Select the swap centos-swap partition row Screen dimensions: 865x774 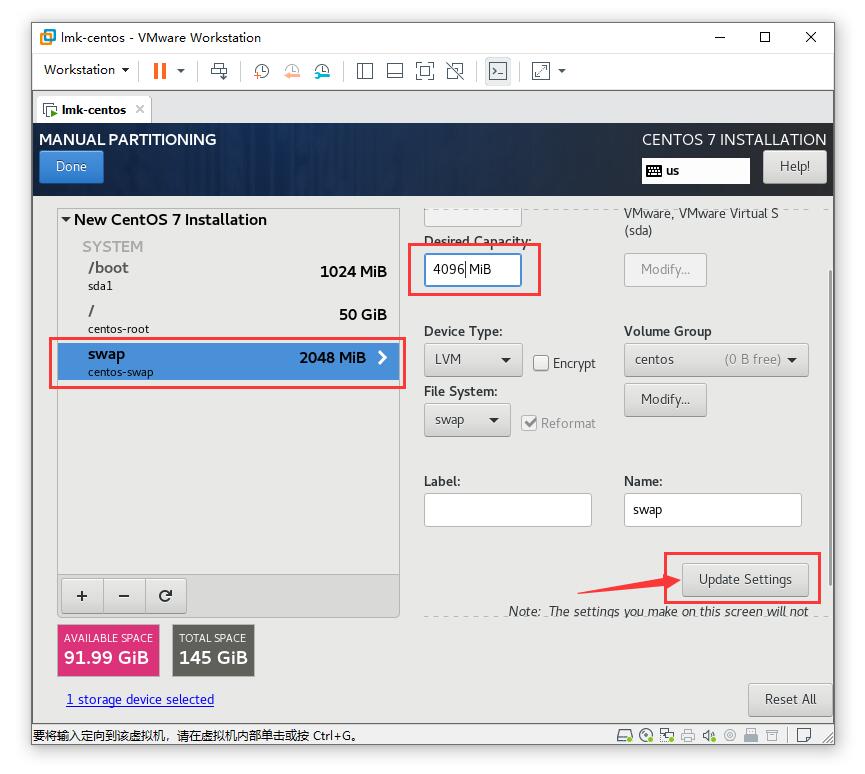[x=228, y=361]
